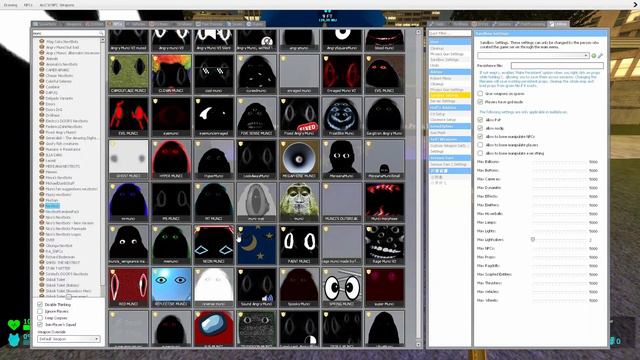Select the red Among Us crewmate munci thumbnail
This screenshot has height=360, width=640.
pos(214,329)
